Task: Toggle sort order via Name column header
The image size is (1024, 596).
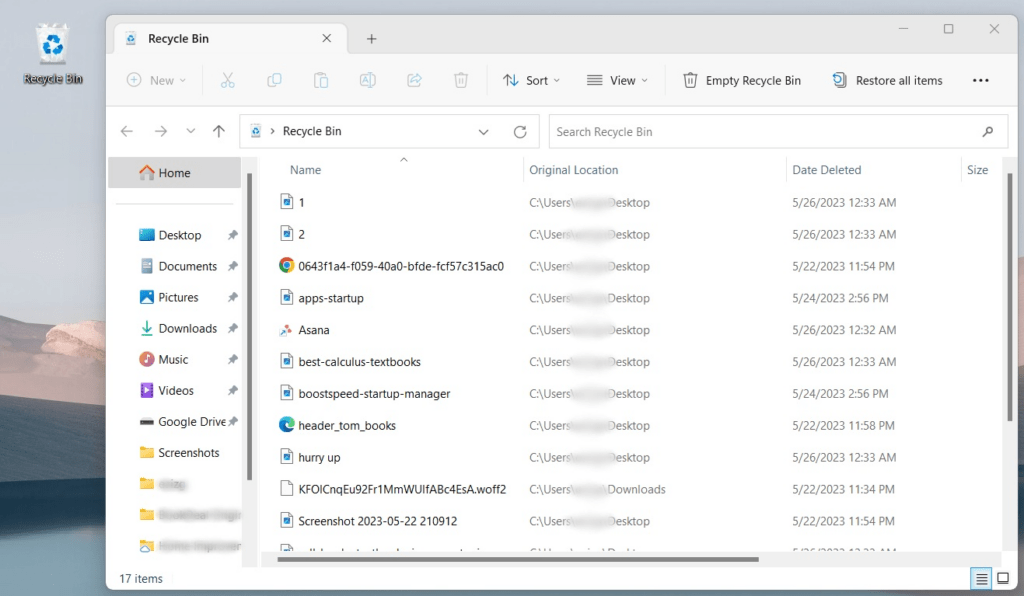Action: click(x=304, y=169)
